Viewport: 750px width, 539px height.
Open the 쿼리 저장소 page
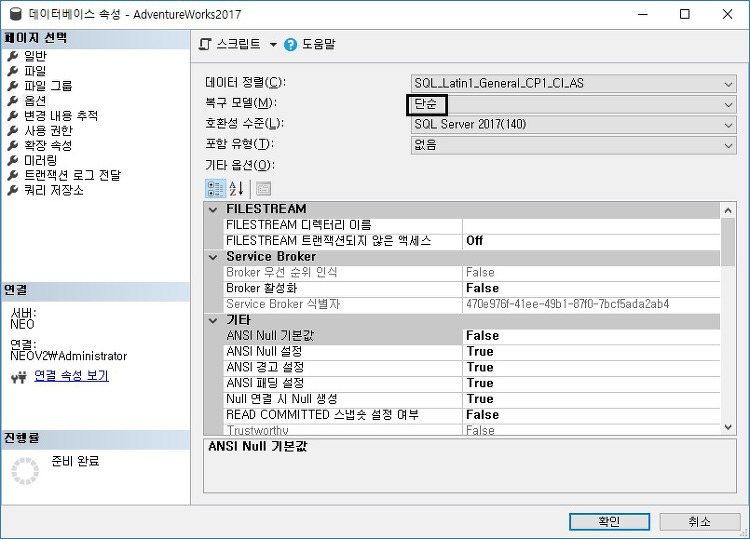click(54, 190)
